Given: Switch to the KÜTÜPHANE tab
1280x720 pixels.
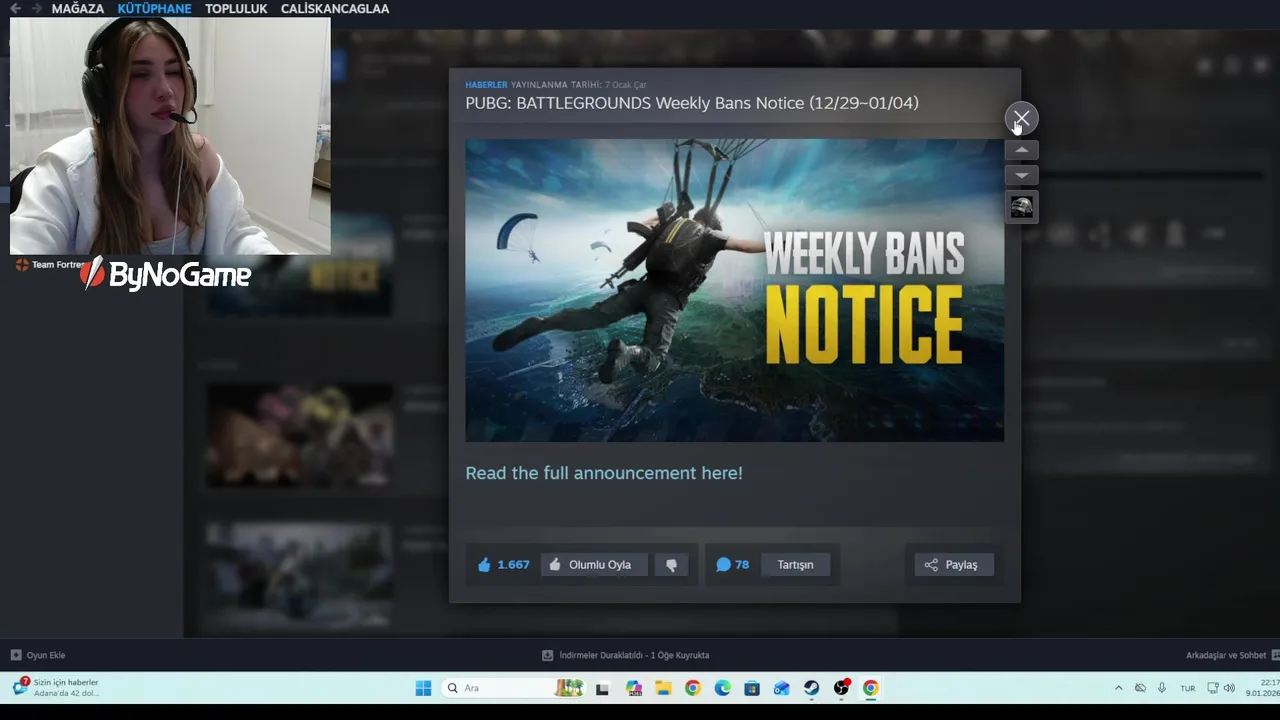Looking at the screenshot, I should pos(154,9).
